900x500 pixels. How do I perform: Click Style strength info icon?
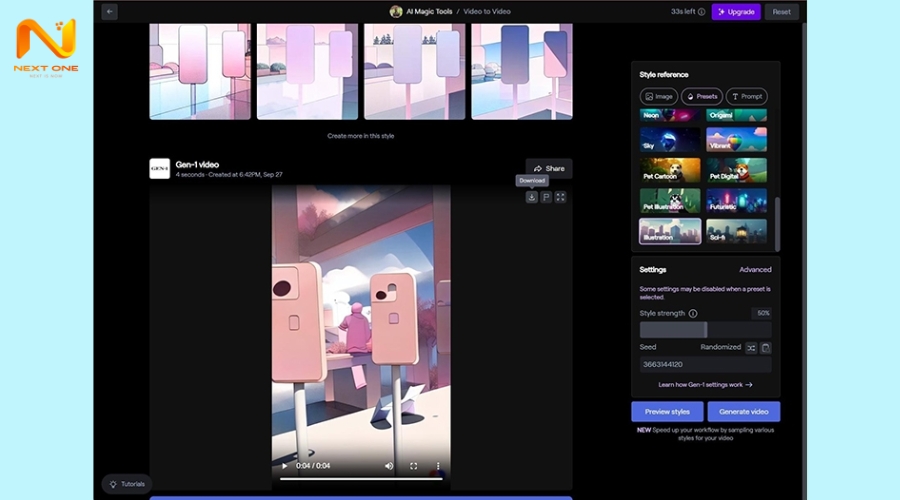pos(693,313)
